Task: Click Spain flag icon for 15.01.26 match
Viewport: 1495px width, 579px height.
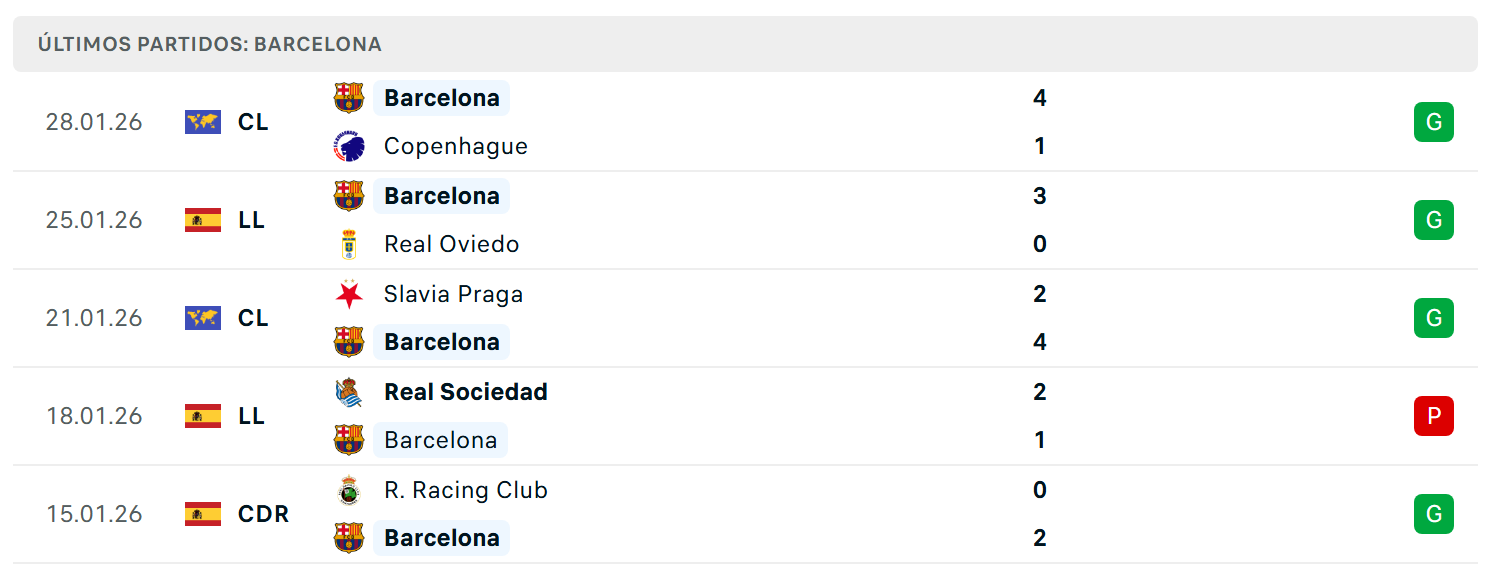Action: tap(203, 514)
